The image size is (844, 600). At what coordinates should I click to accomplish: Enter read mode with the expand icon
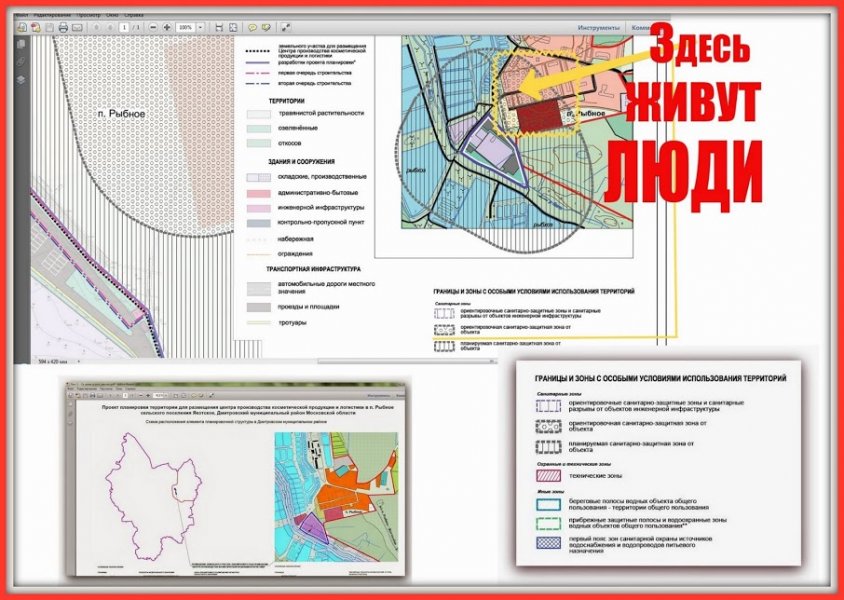point(285,28)
